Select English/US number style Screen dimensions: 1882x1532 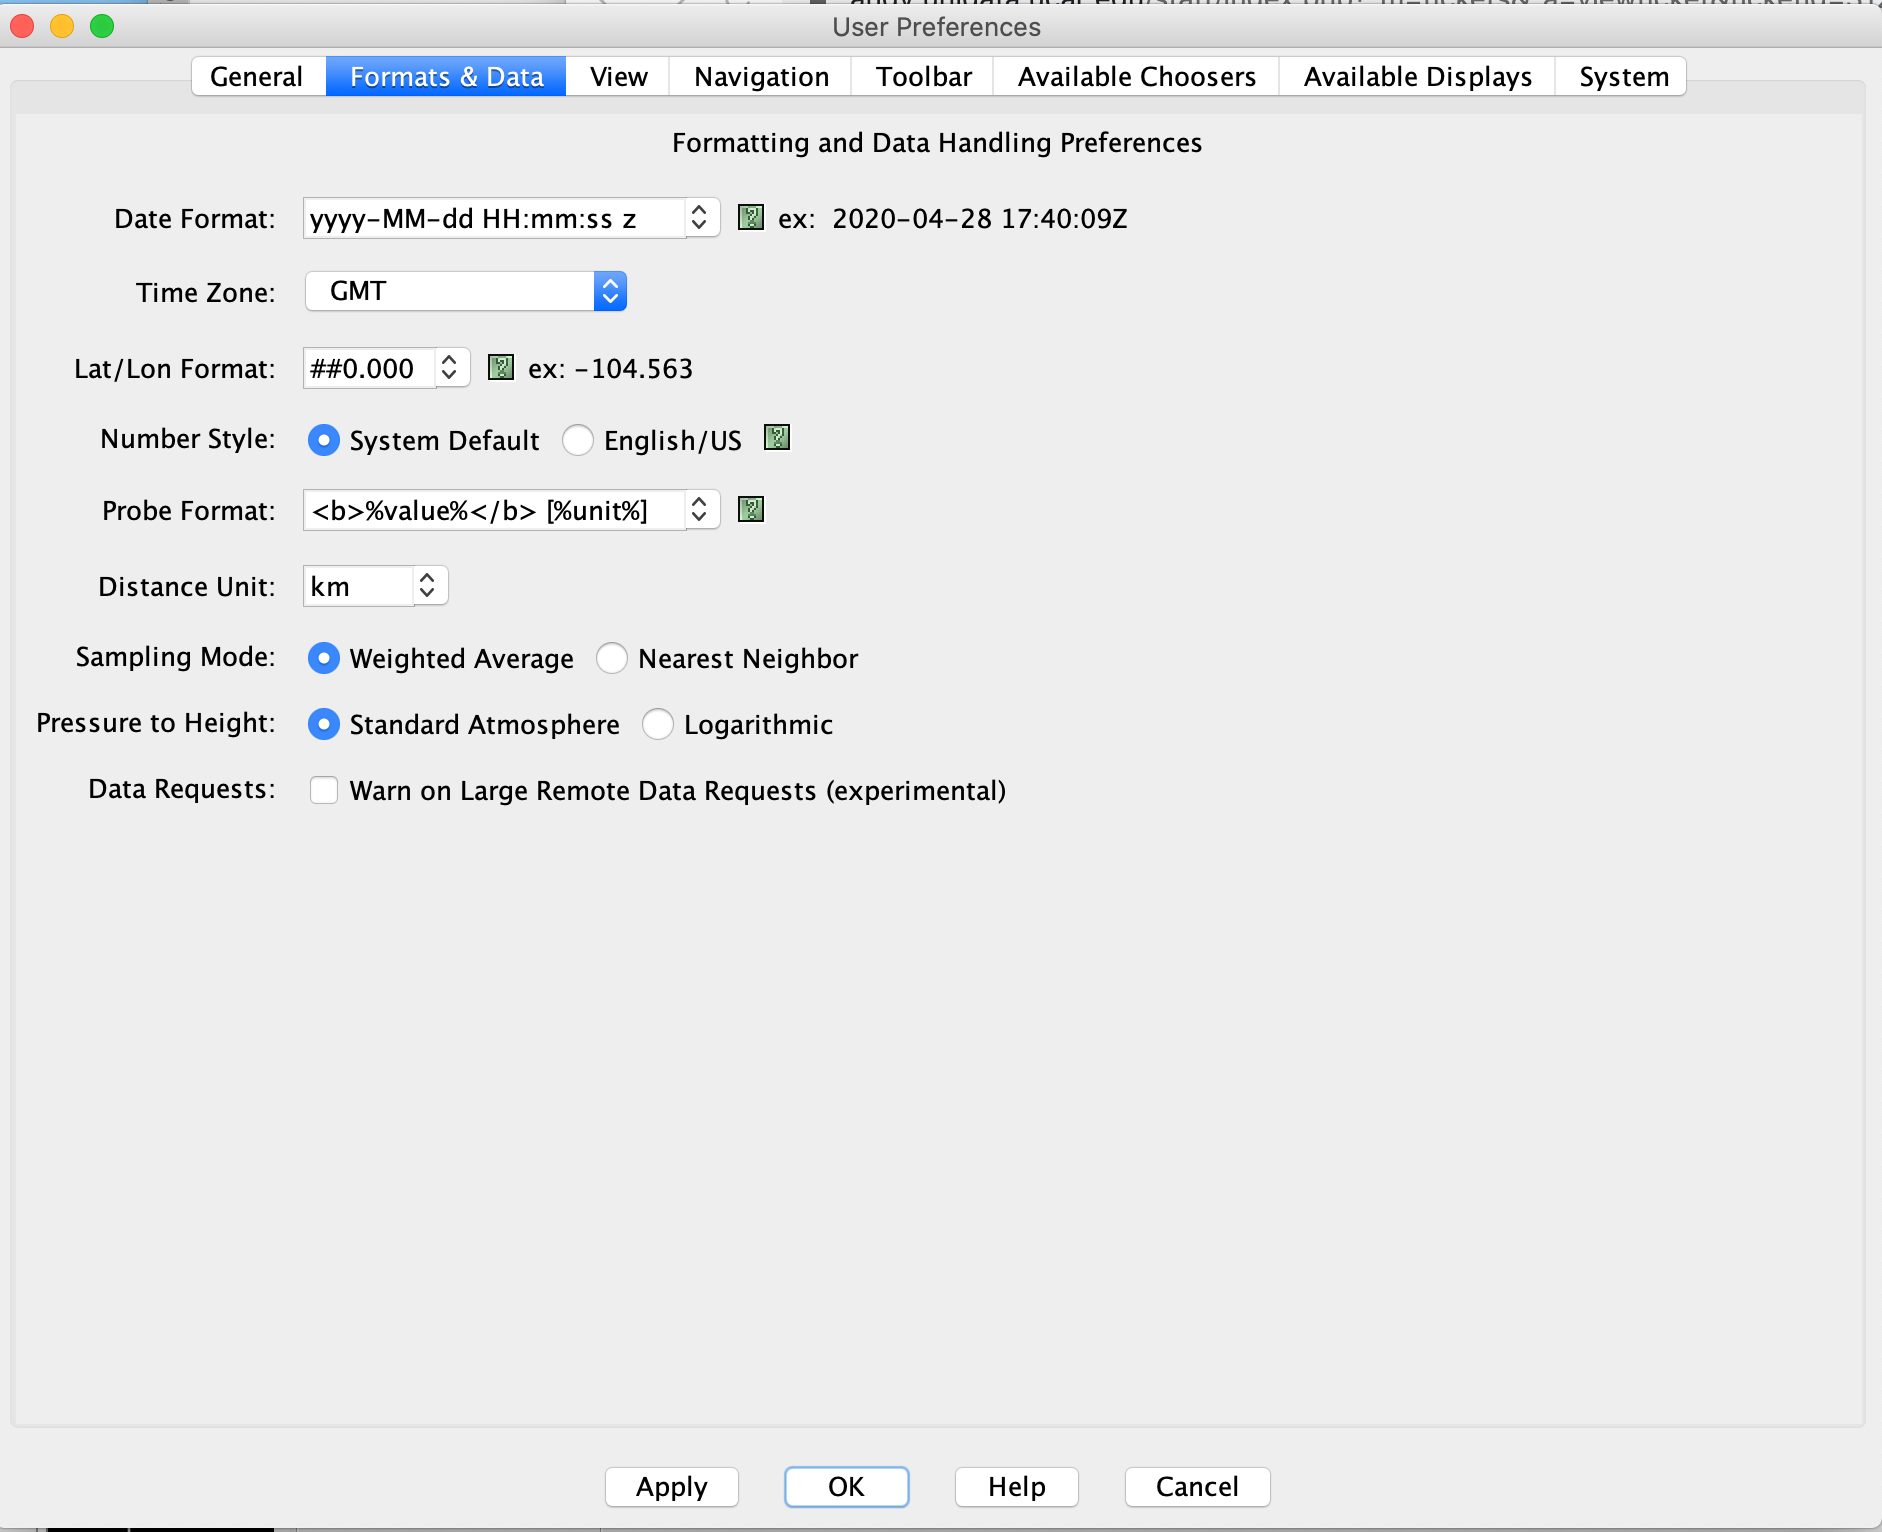[x=578, y=440]
